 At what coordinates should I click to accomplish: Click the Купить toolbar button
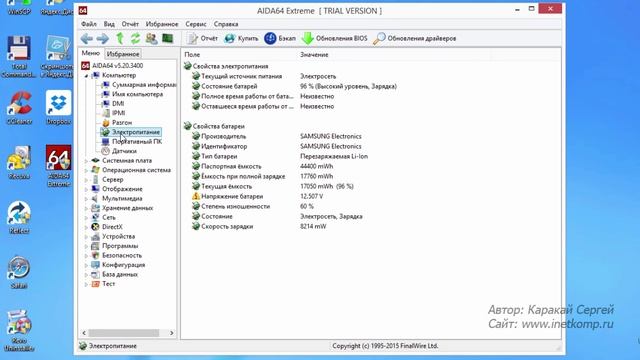click(242, 38)
